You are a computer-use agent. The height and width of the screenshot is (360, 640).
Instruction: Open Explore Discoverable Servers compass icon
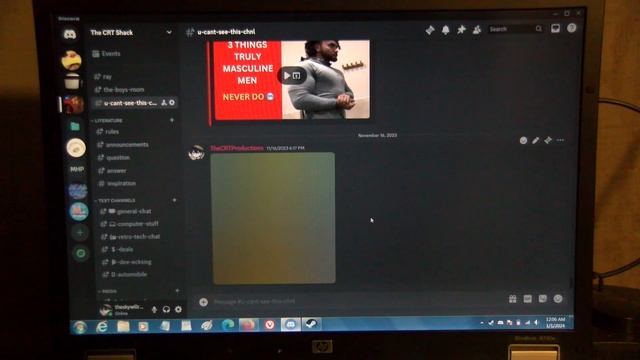coord(81,253)
